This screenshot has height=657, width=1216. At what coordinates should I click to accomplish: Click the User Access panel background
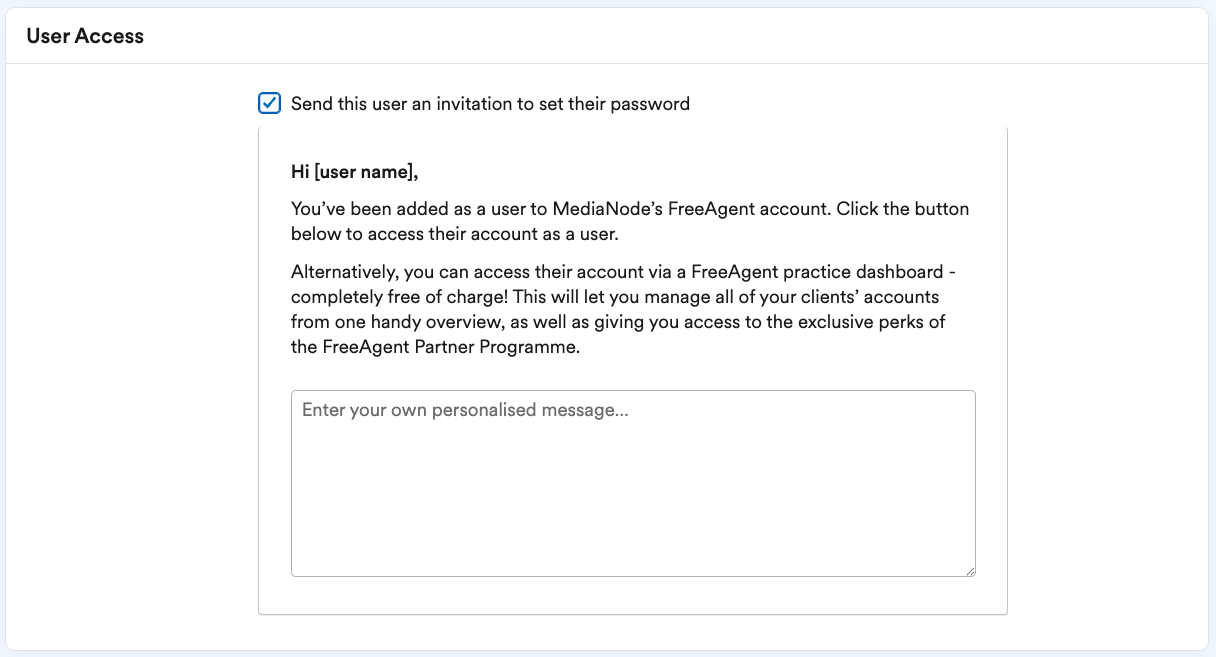(x=130, y=350)
